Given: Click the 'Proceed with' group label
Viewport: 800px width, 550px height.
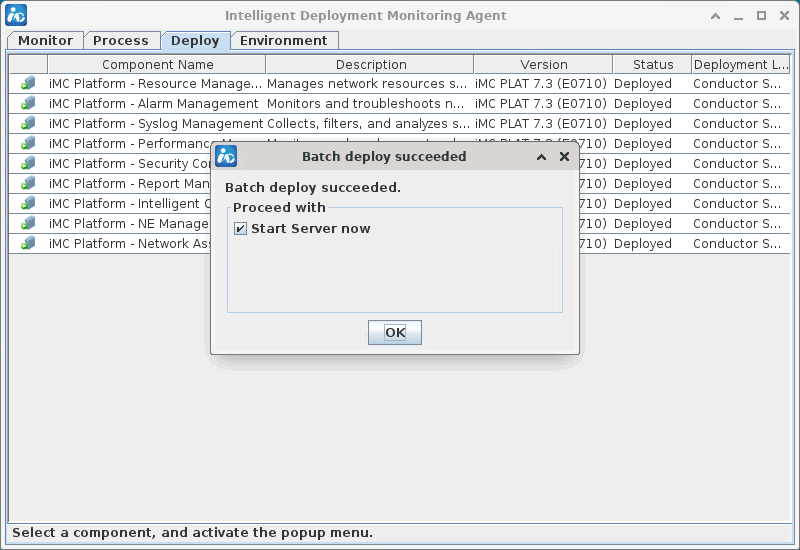Looking at the screenshot, I should click(x=279, y=208).
